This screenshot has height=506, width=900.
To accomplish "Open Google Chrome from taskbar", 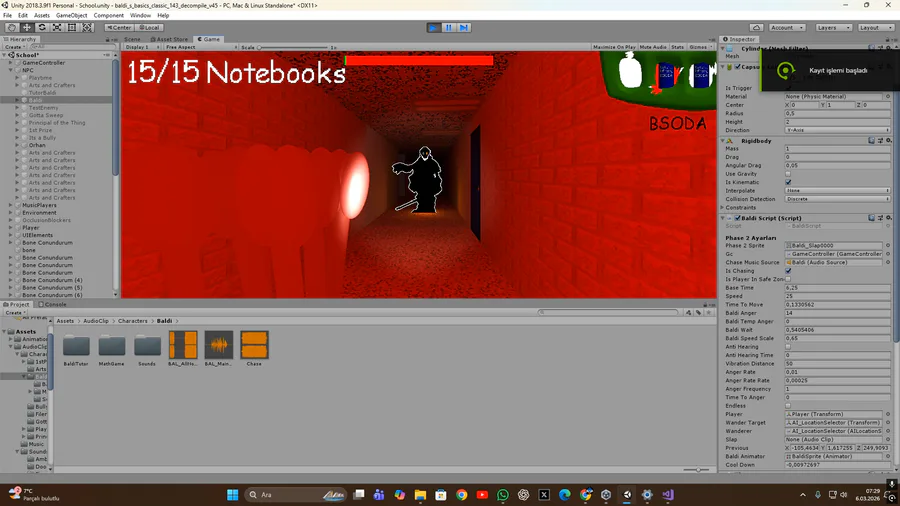I will pyautogui.click(x=461, y=495).
